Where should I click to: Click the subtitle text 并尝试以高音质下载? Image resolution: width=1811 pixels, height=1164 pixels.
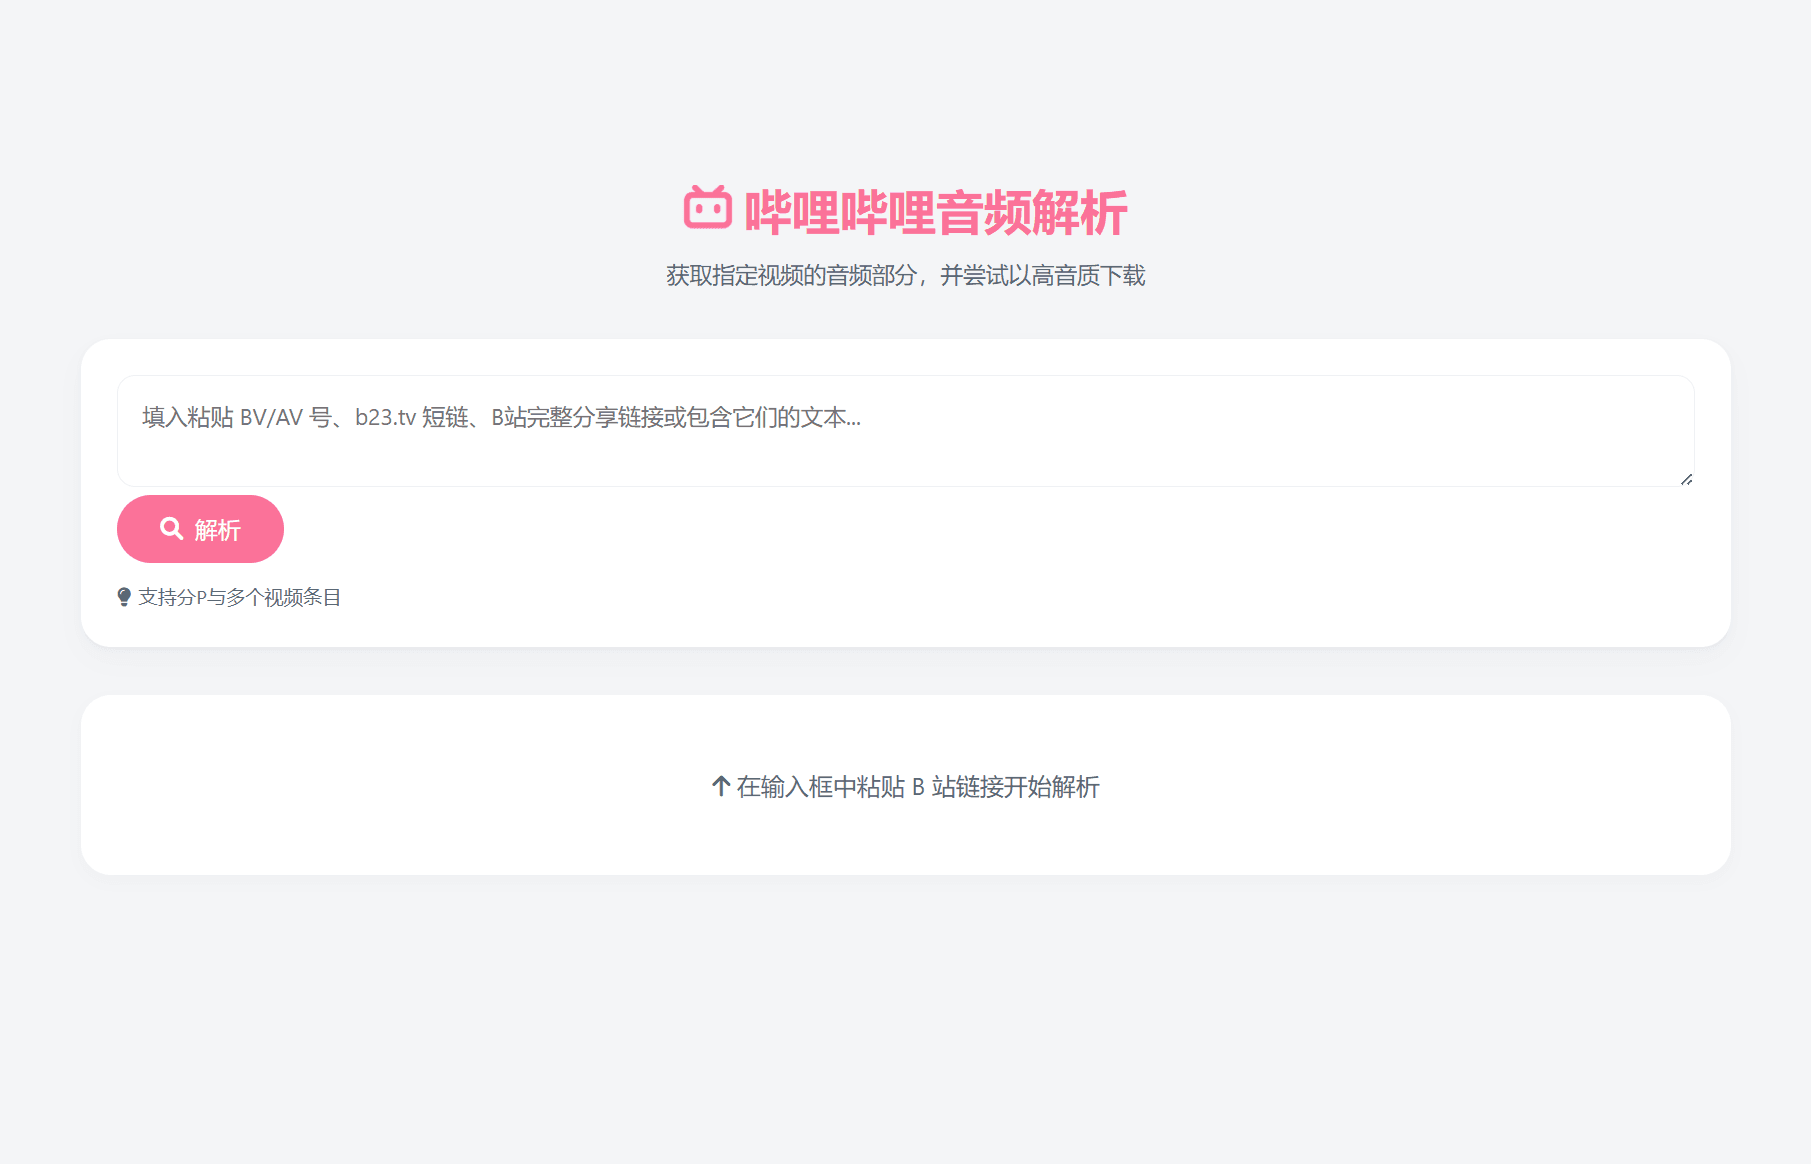[1042, 276]
